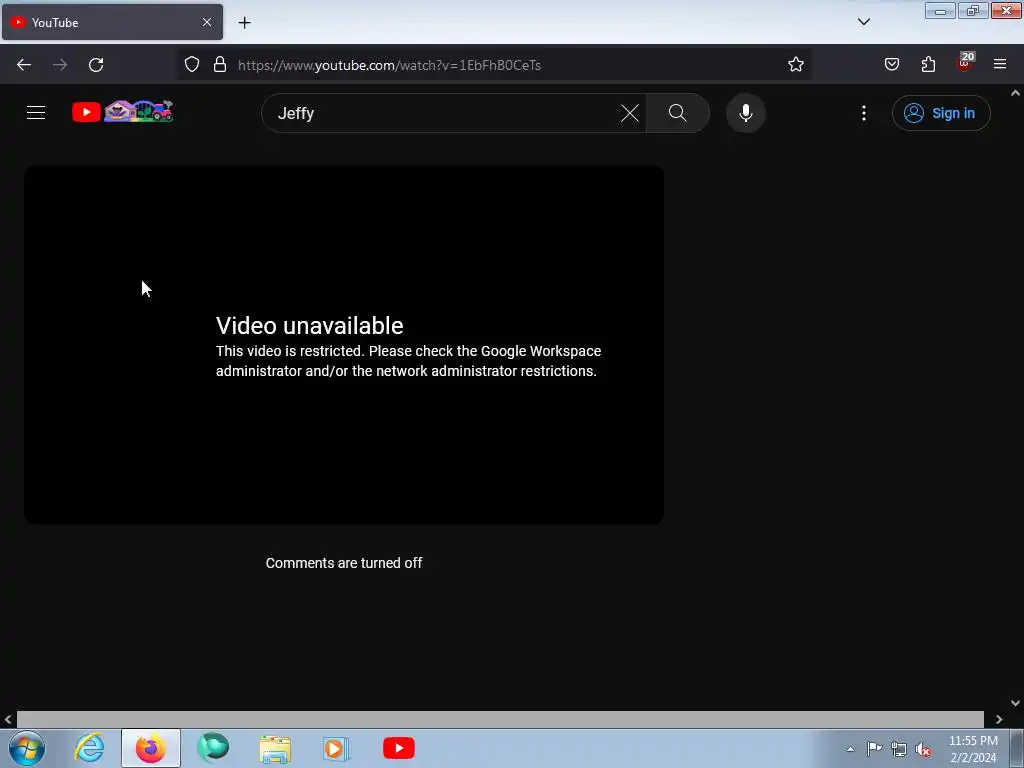Show hidden system tray icons

tap(850, 749)
